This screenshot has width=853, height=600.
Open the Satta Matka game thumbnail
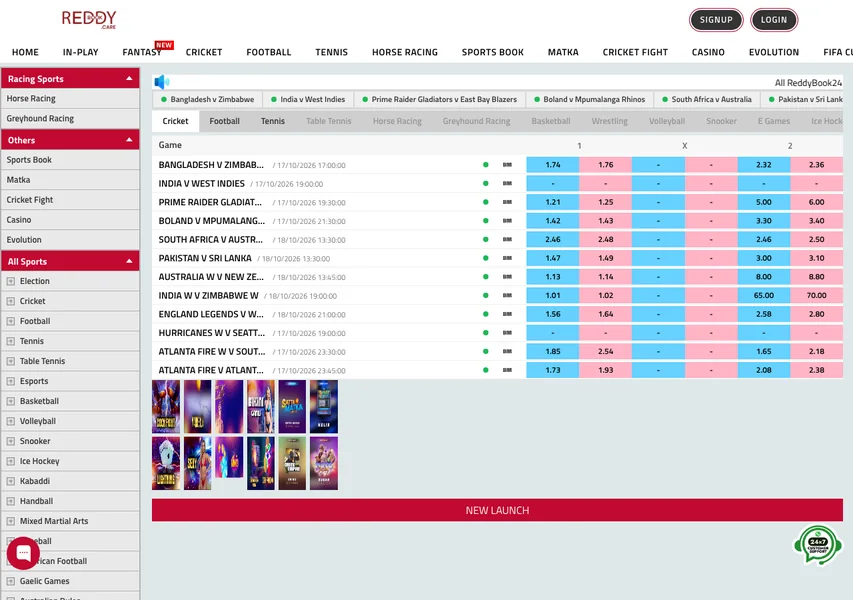point(292,406)
